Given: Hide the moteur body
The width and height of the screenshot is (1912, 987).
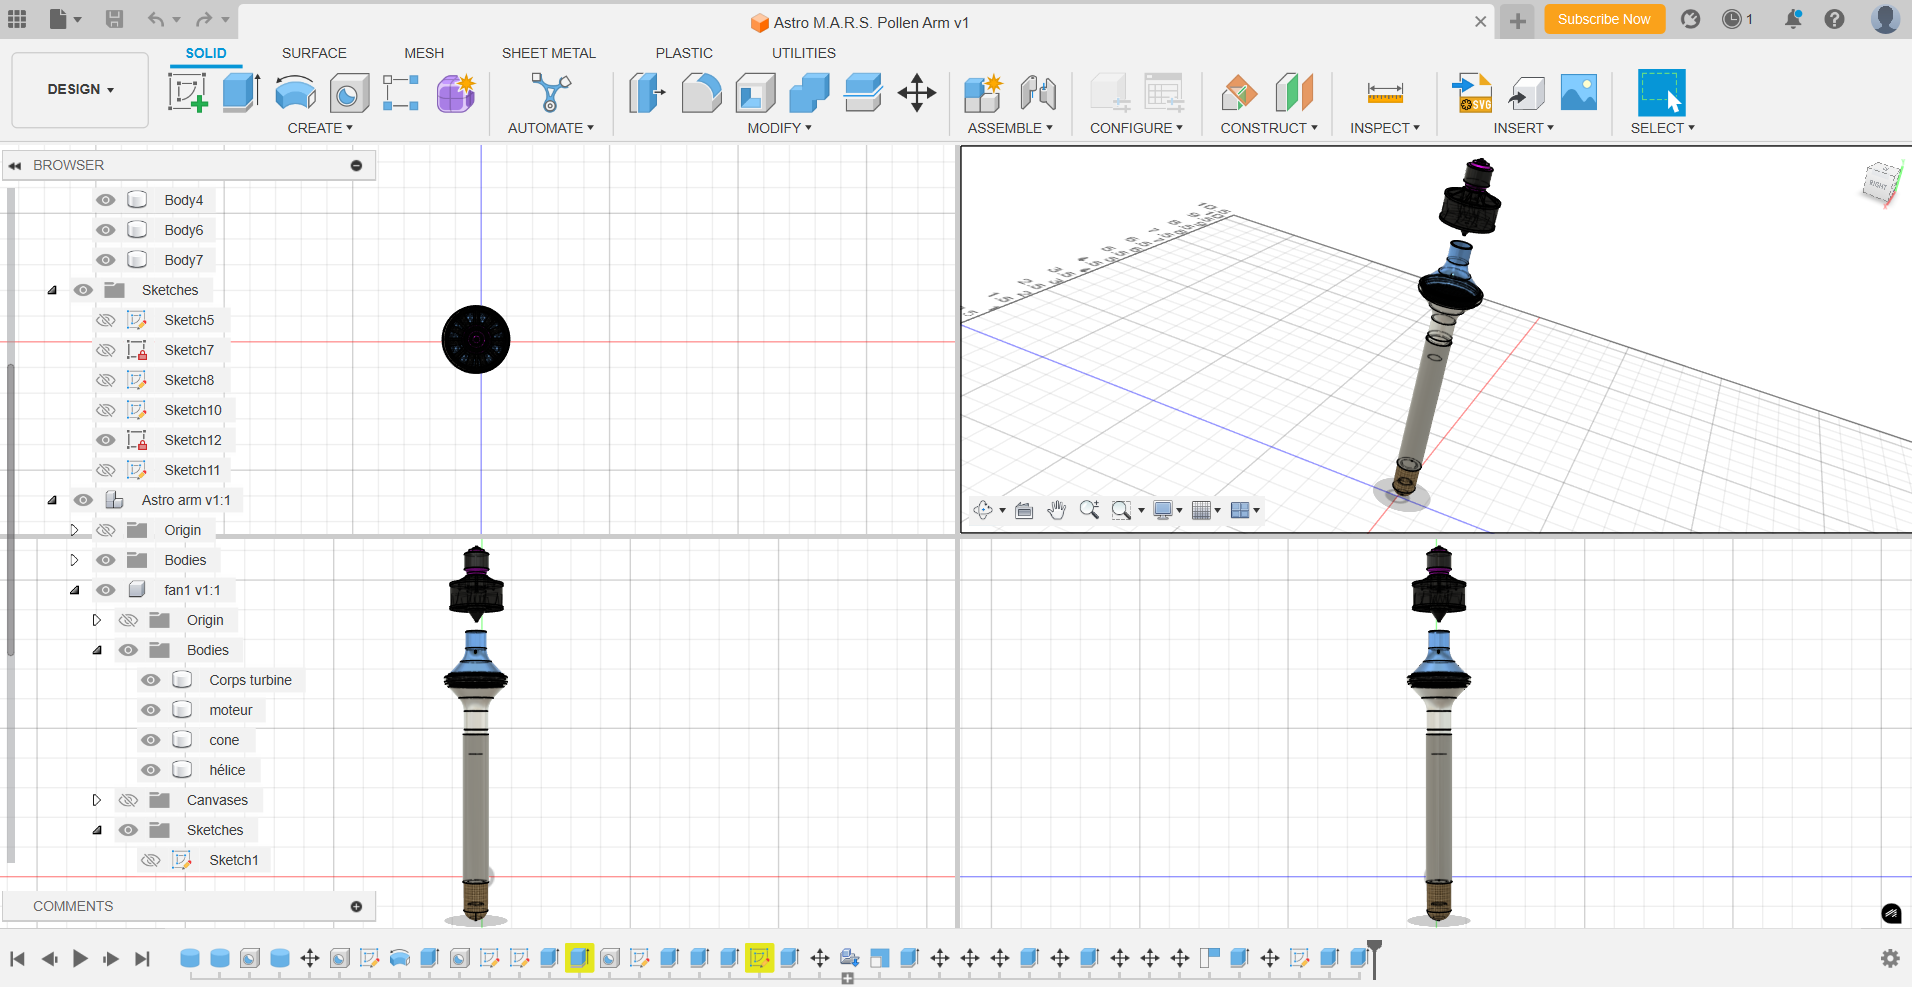Looking at the screenshot, I should 151,710.
